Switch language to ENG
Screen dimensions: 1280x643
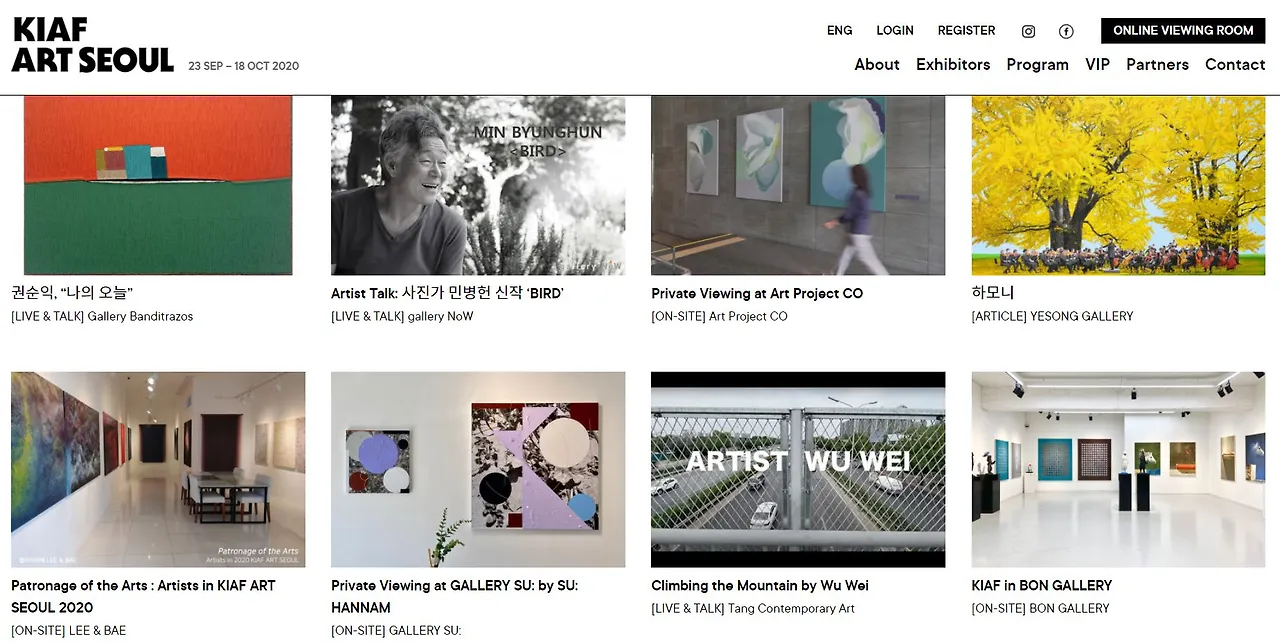[x=840, y=30]
